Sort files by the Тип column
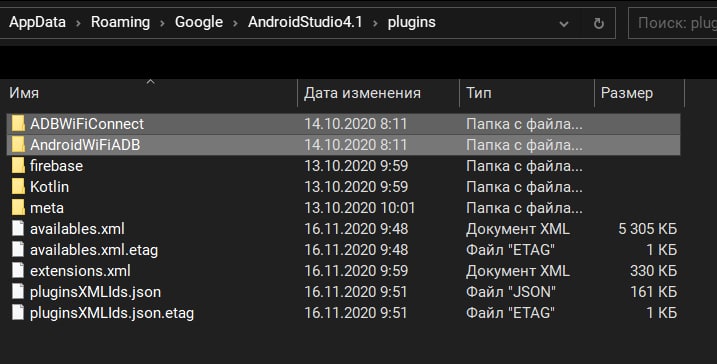The image size is (717, 364). [527, 93]
